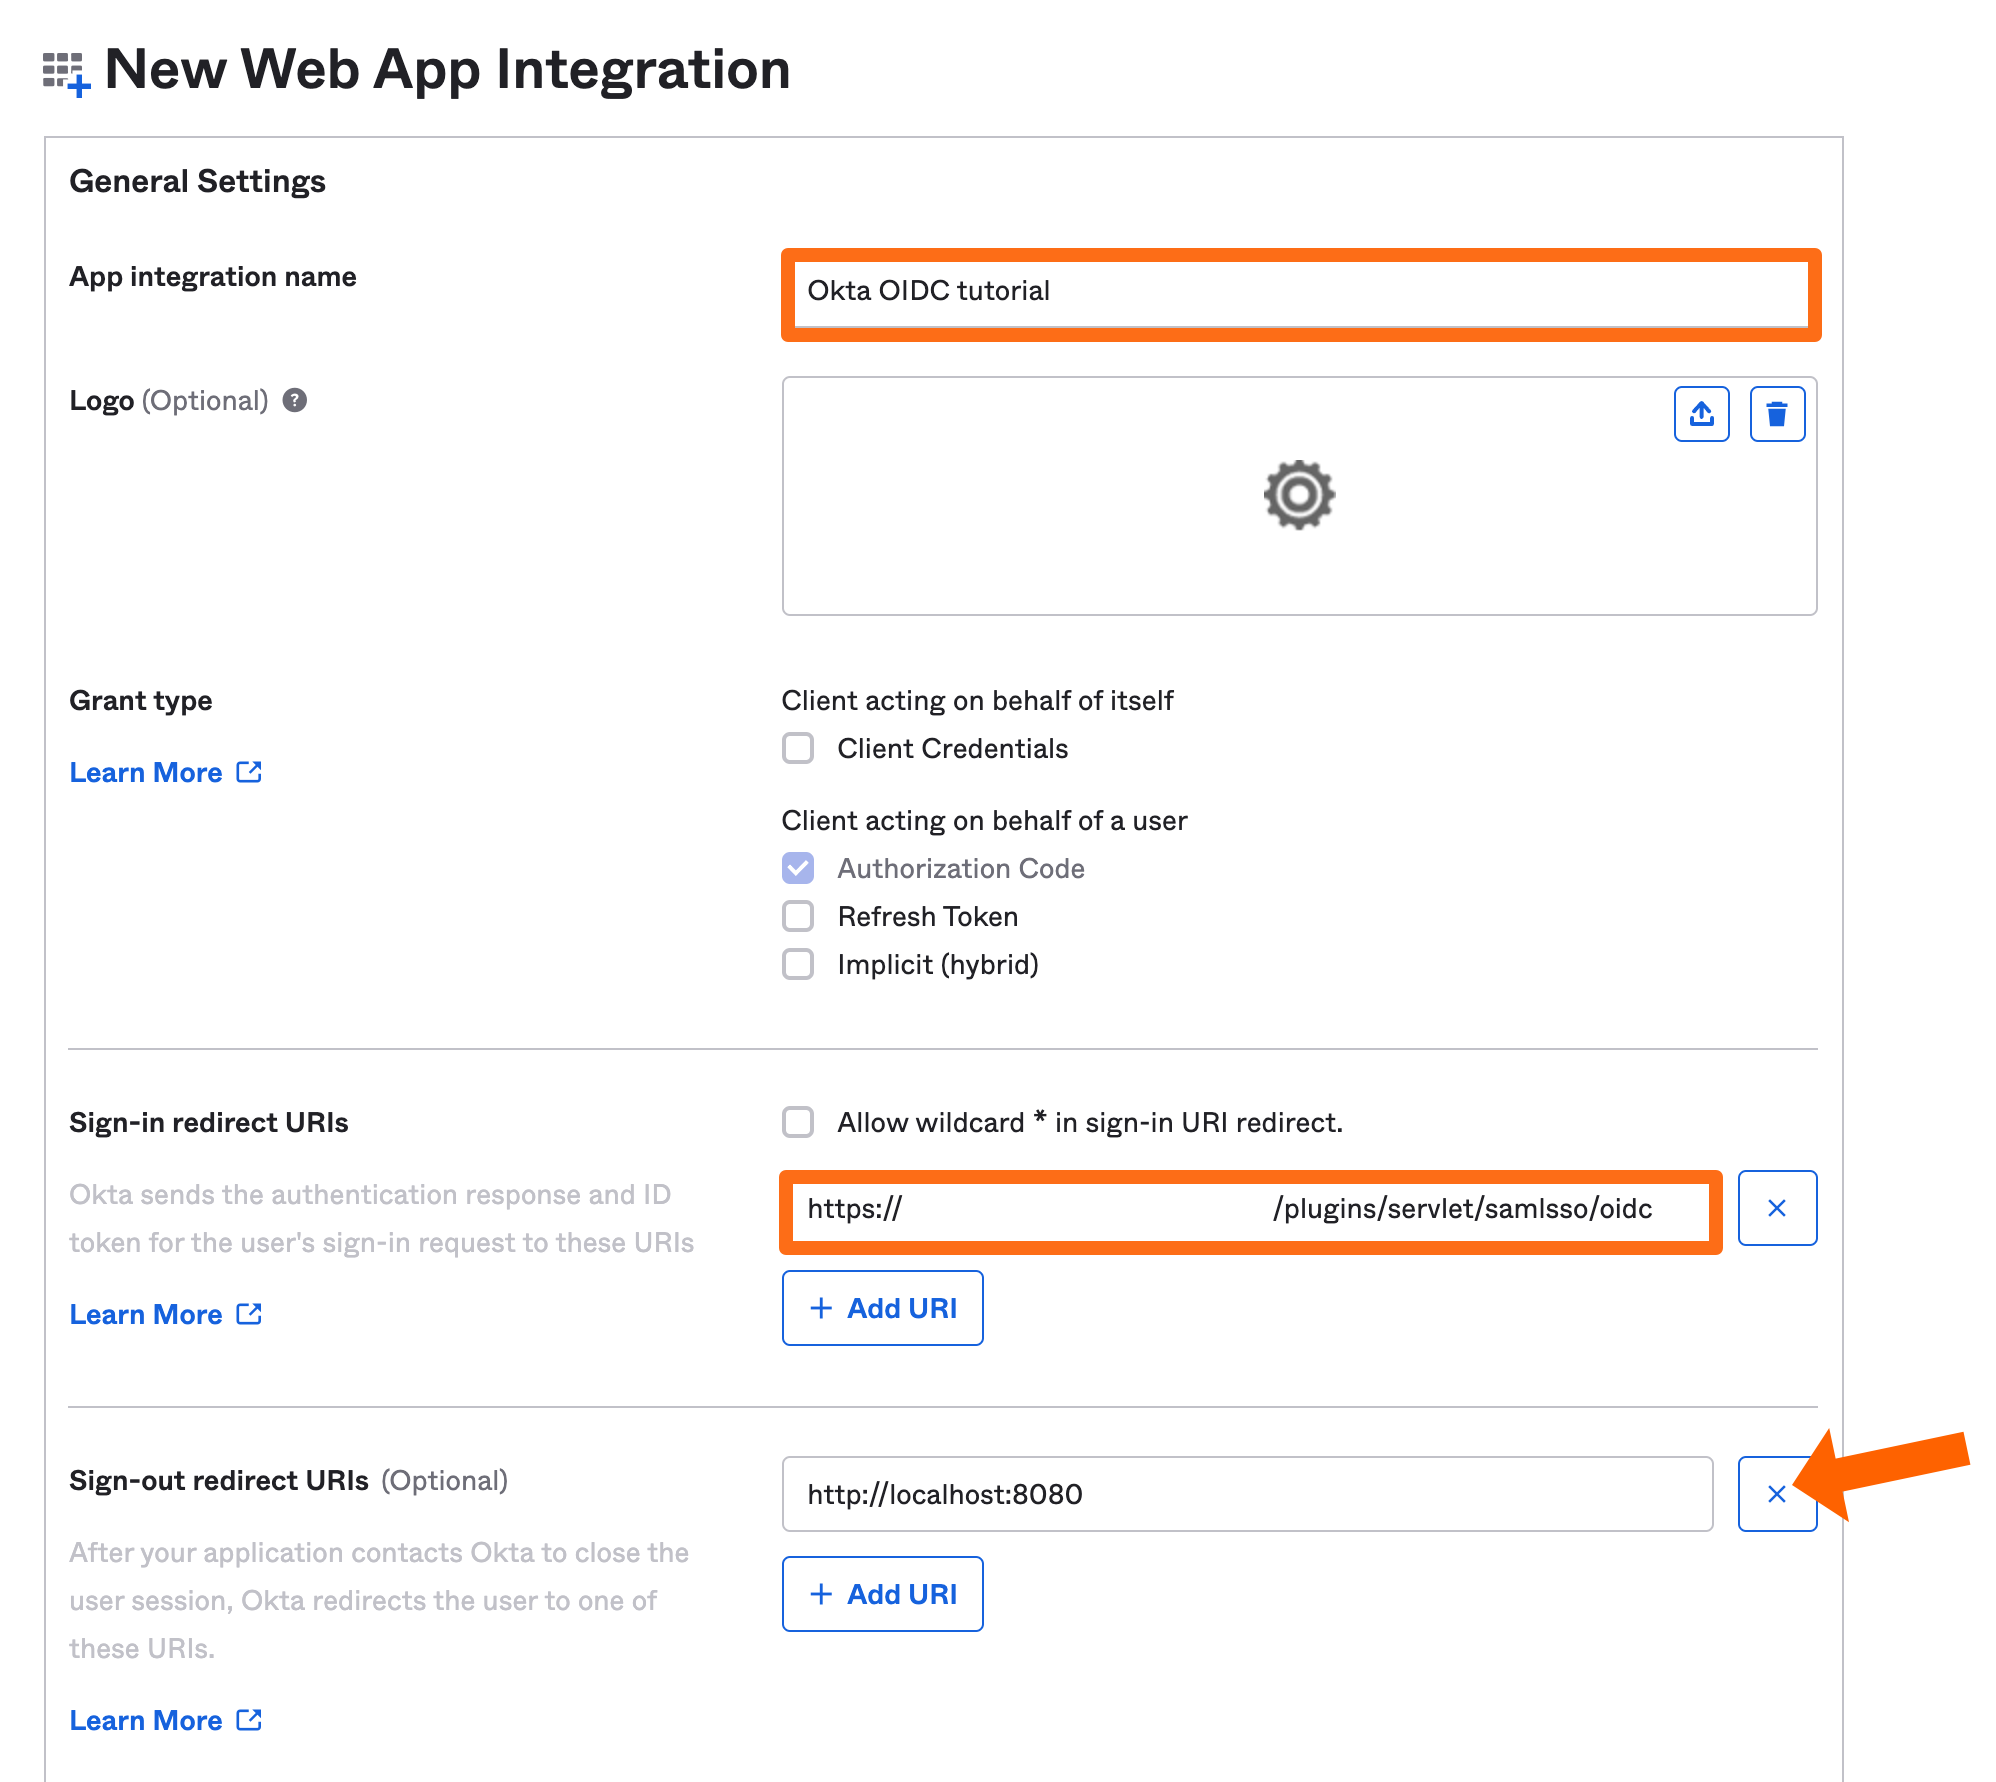Allow wildcard in sign-in URI redirect
Image resolution: width=1996 pixels, height=1782 pixels.
point(798,1122)
